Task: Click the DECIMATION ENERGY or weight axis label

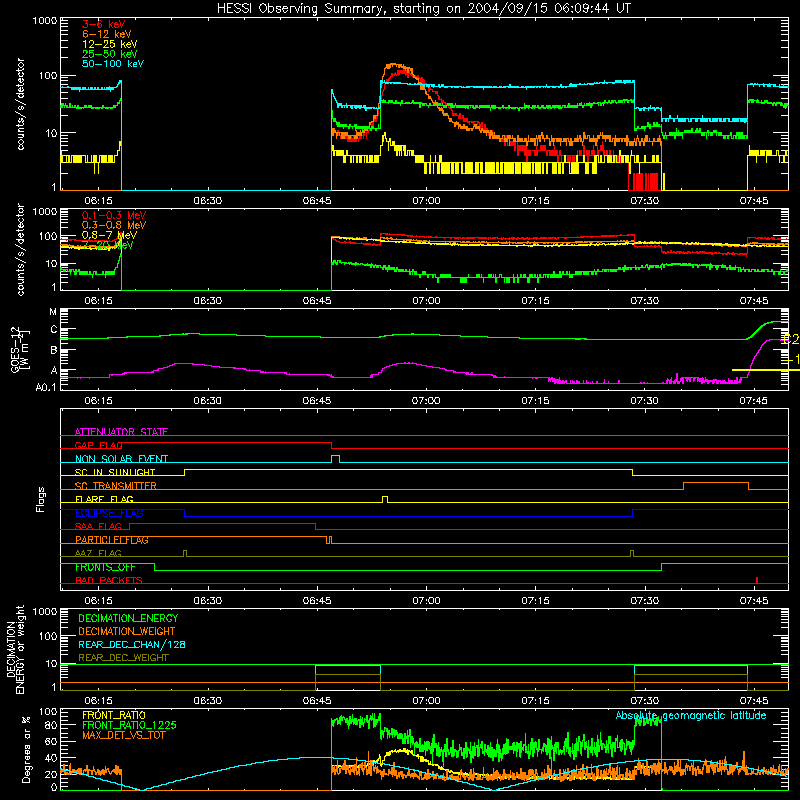Action: [14, 649]
